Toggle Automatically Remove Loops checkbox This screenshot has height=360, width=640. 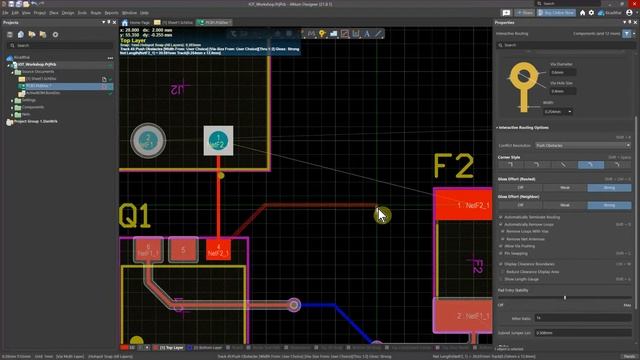pos(501,224)
